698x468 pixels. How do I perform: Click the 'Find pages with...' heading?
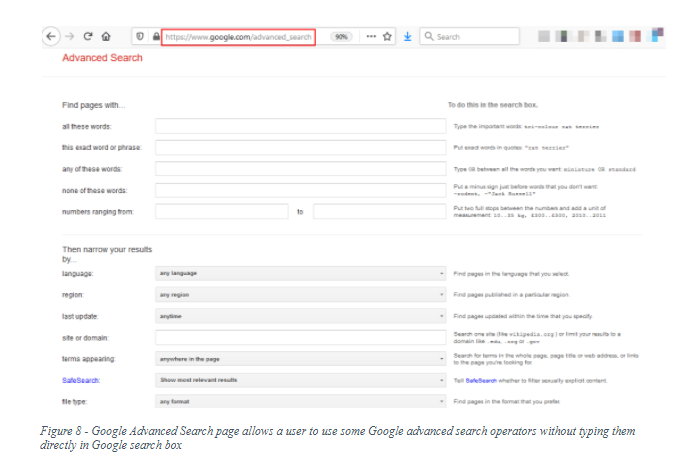(93, 105)
